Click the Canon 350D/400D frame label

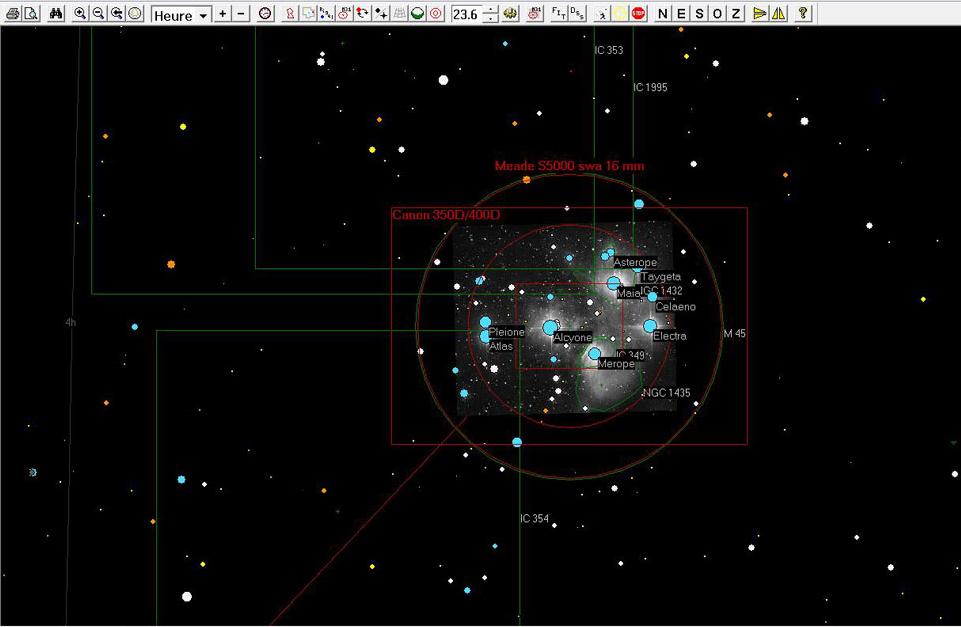click(x=446, y=215)
